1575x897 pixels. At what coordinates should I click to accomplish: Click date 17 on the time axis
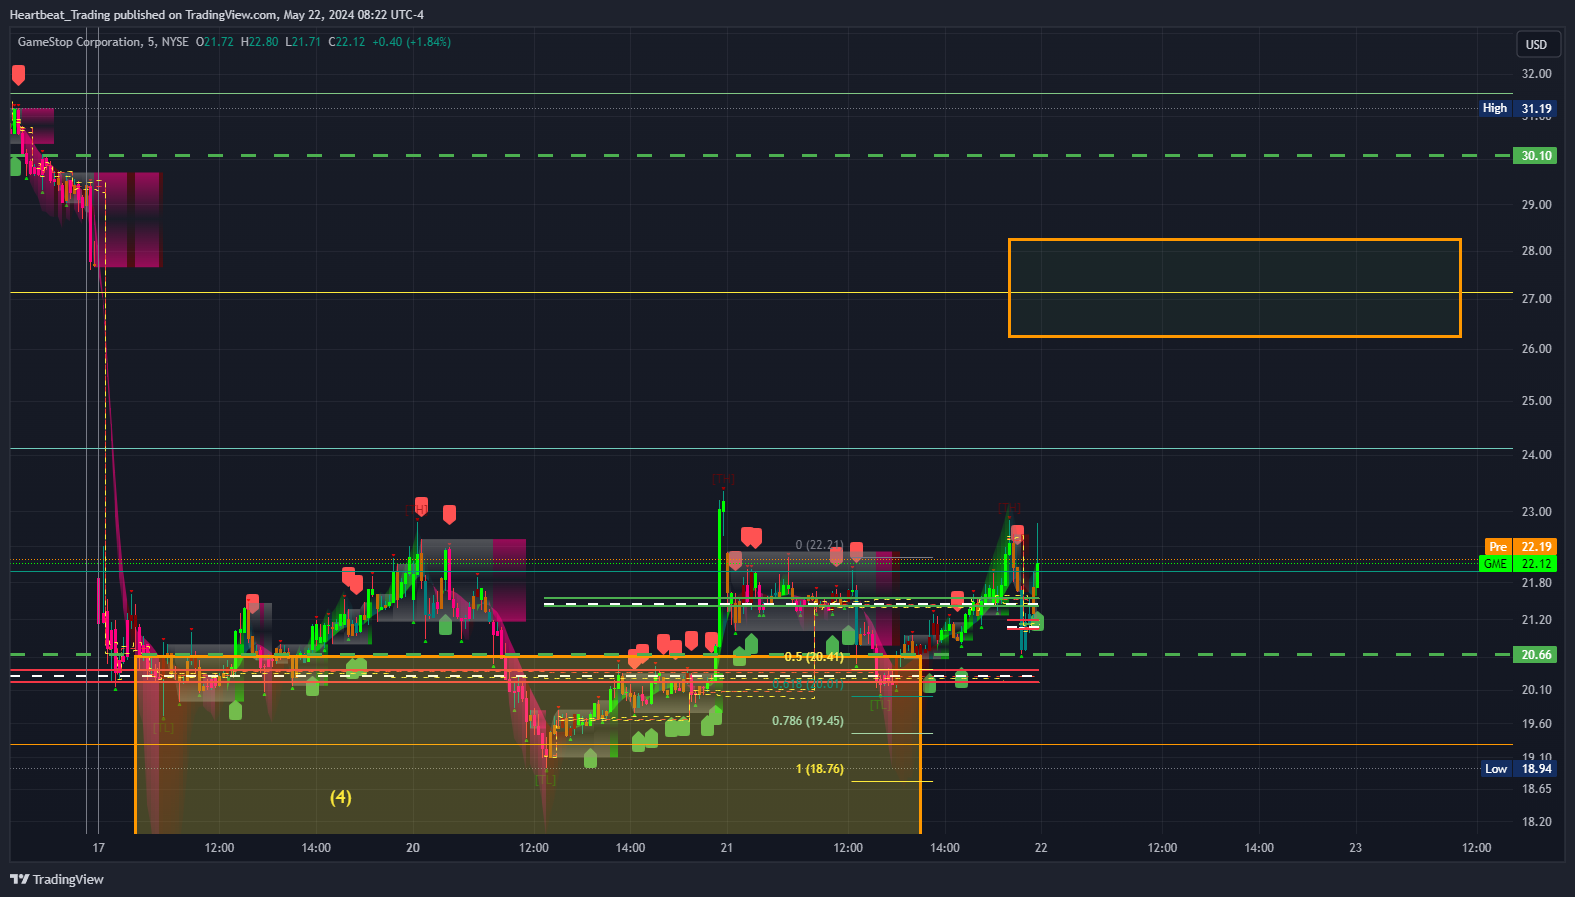pos(98,848)
